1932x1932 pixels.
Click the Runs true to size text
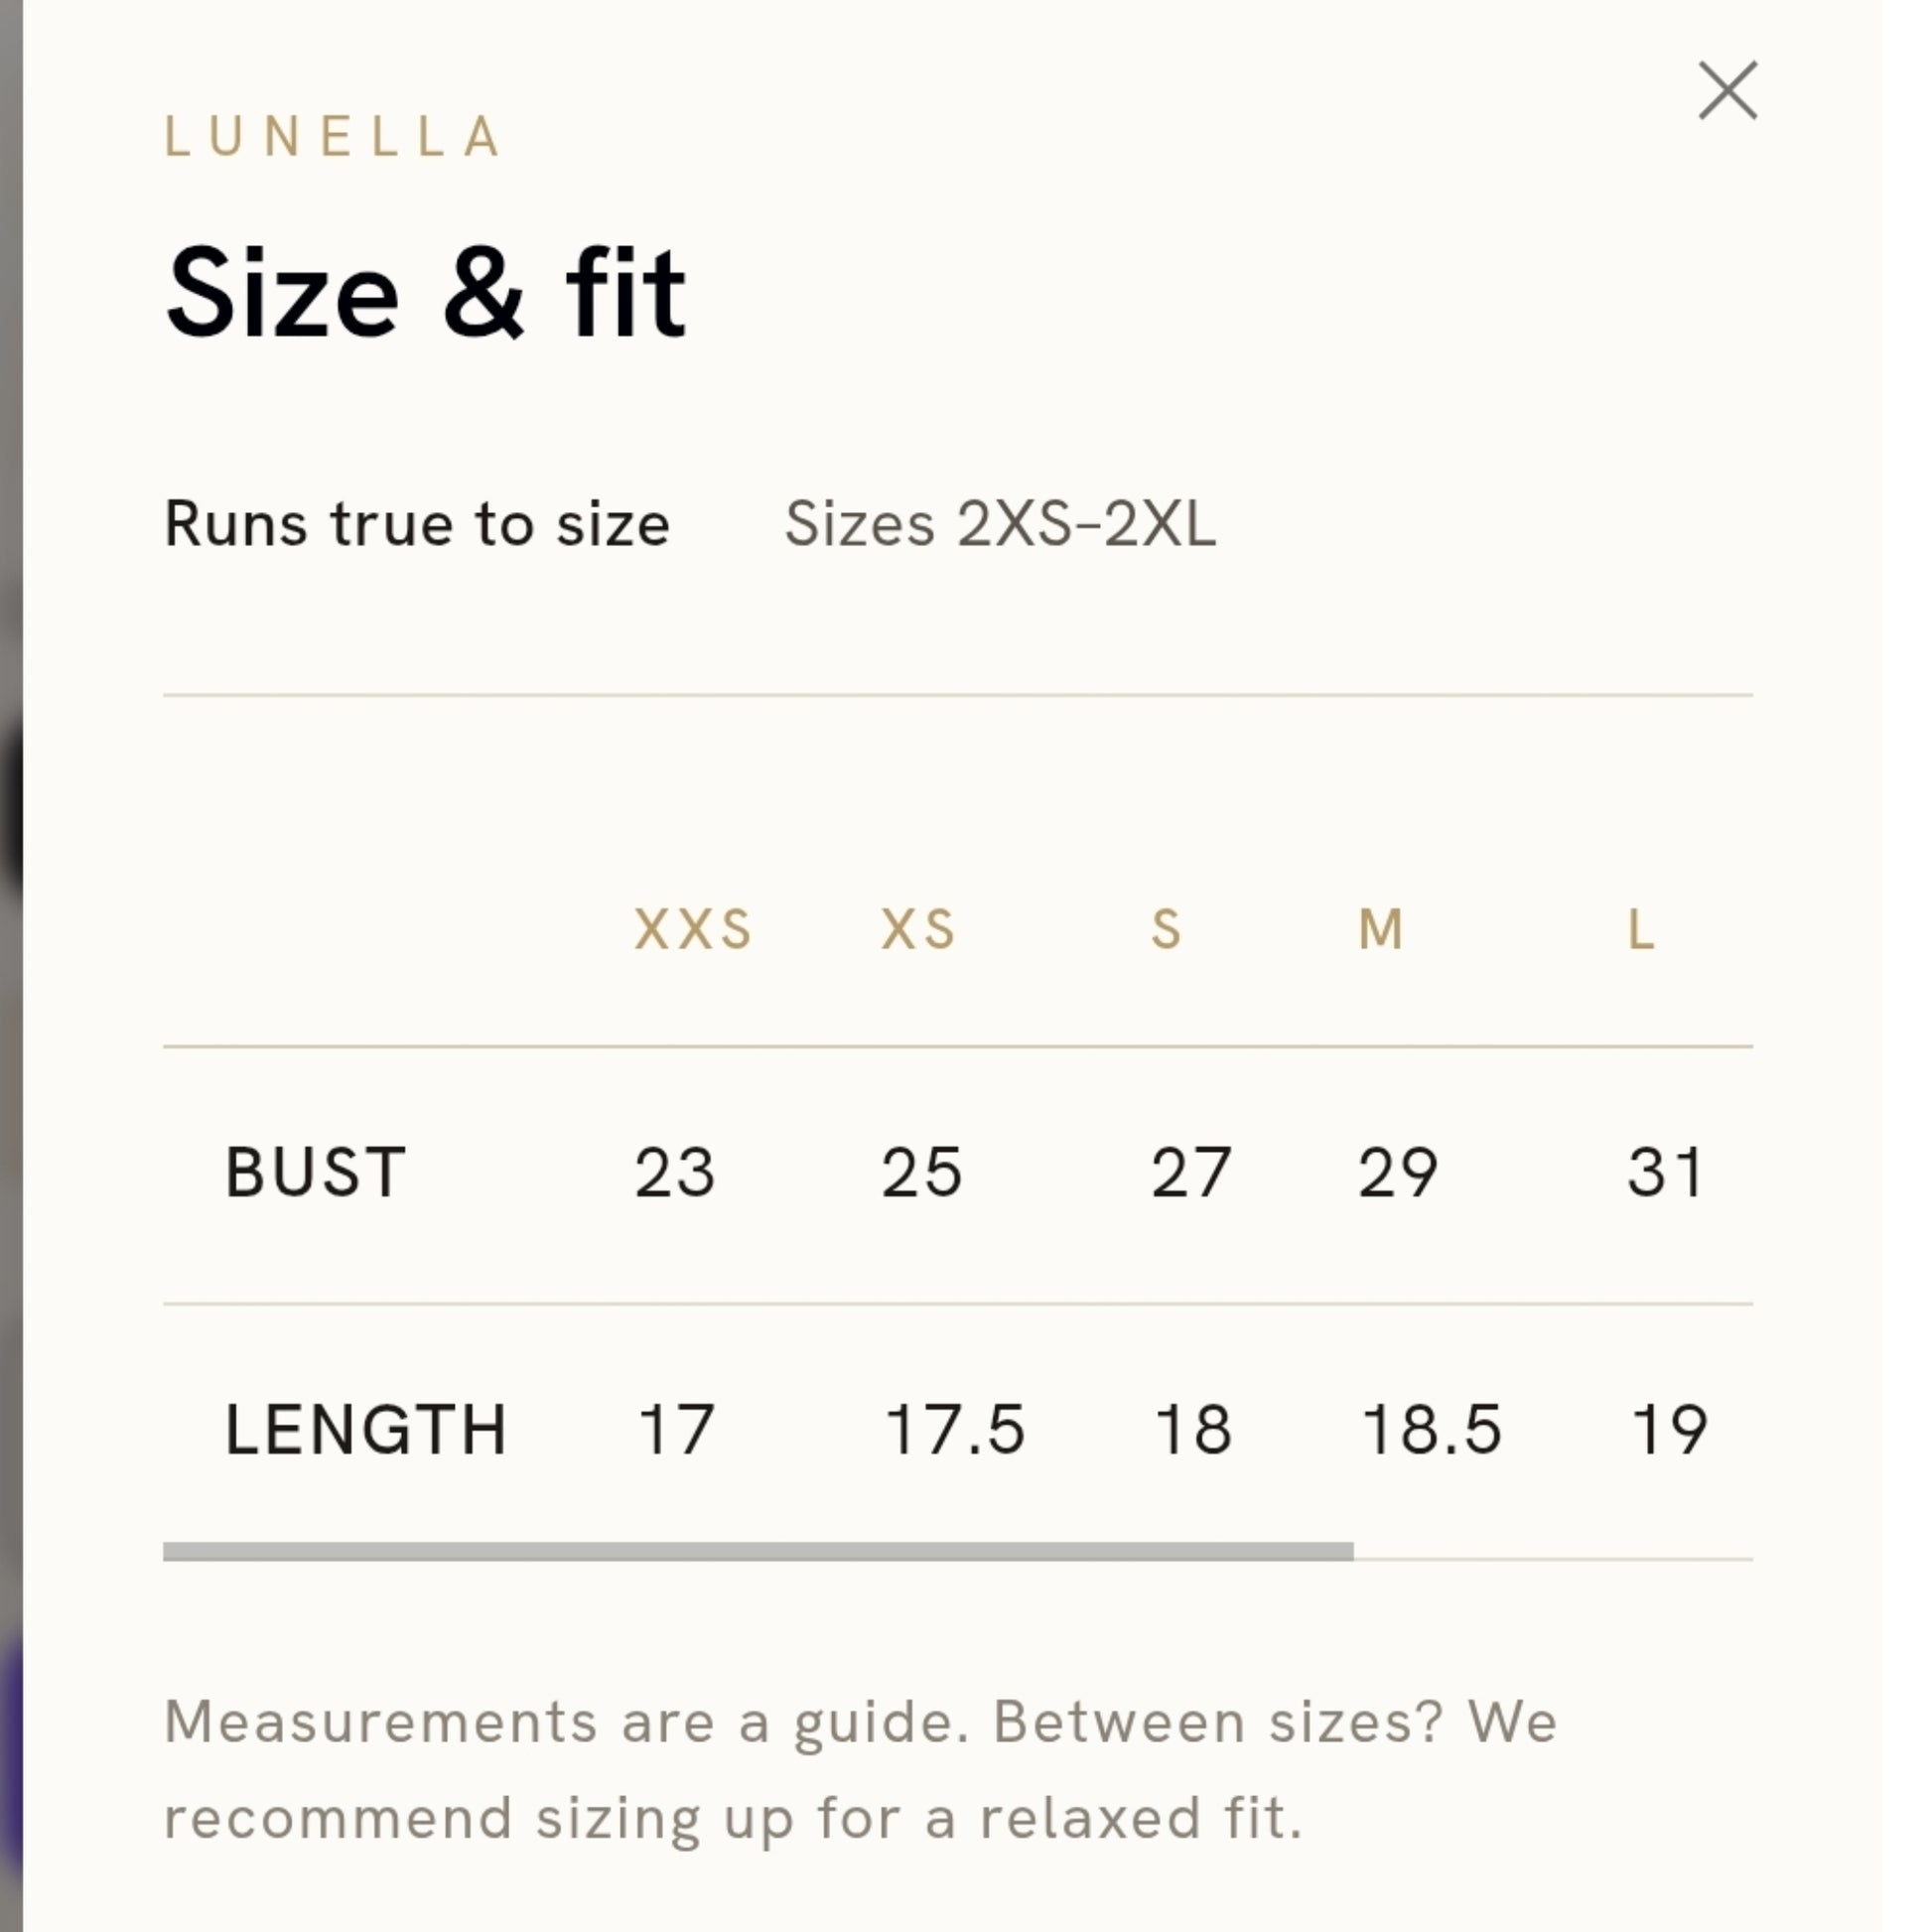417,523
